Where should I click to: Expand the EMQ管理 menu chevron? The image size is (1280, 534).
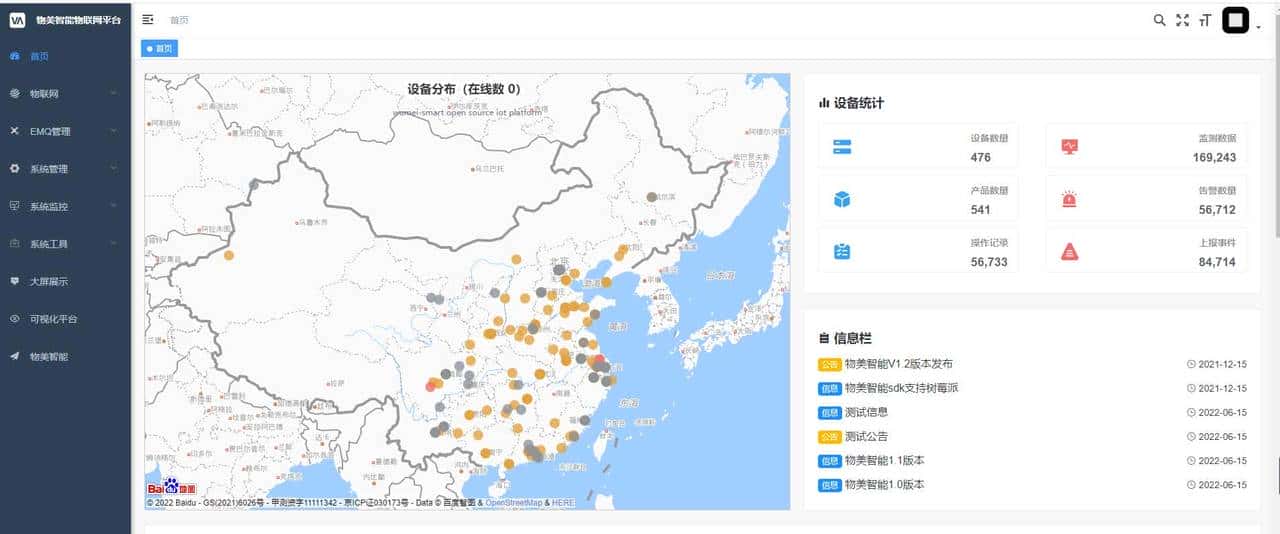[113, 131]
